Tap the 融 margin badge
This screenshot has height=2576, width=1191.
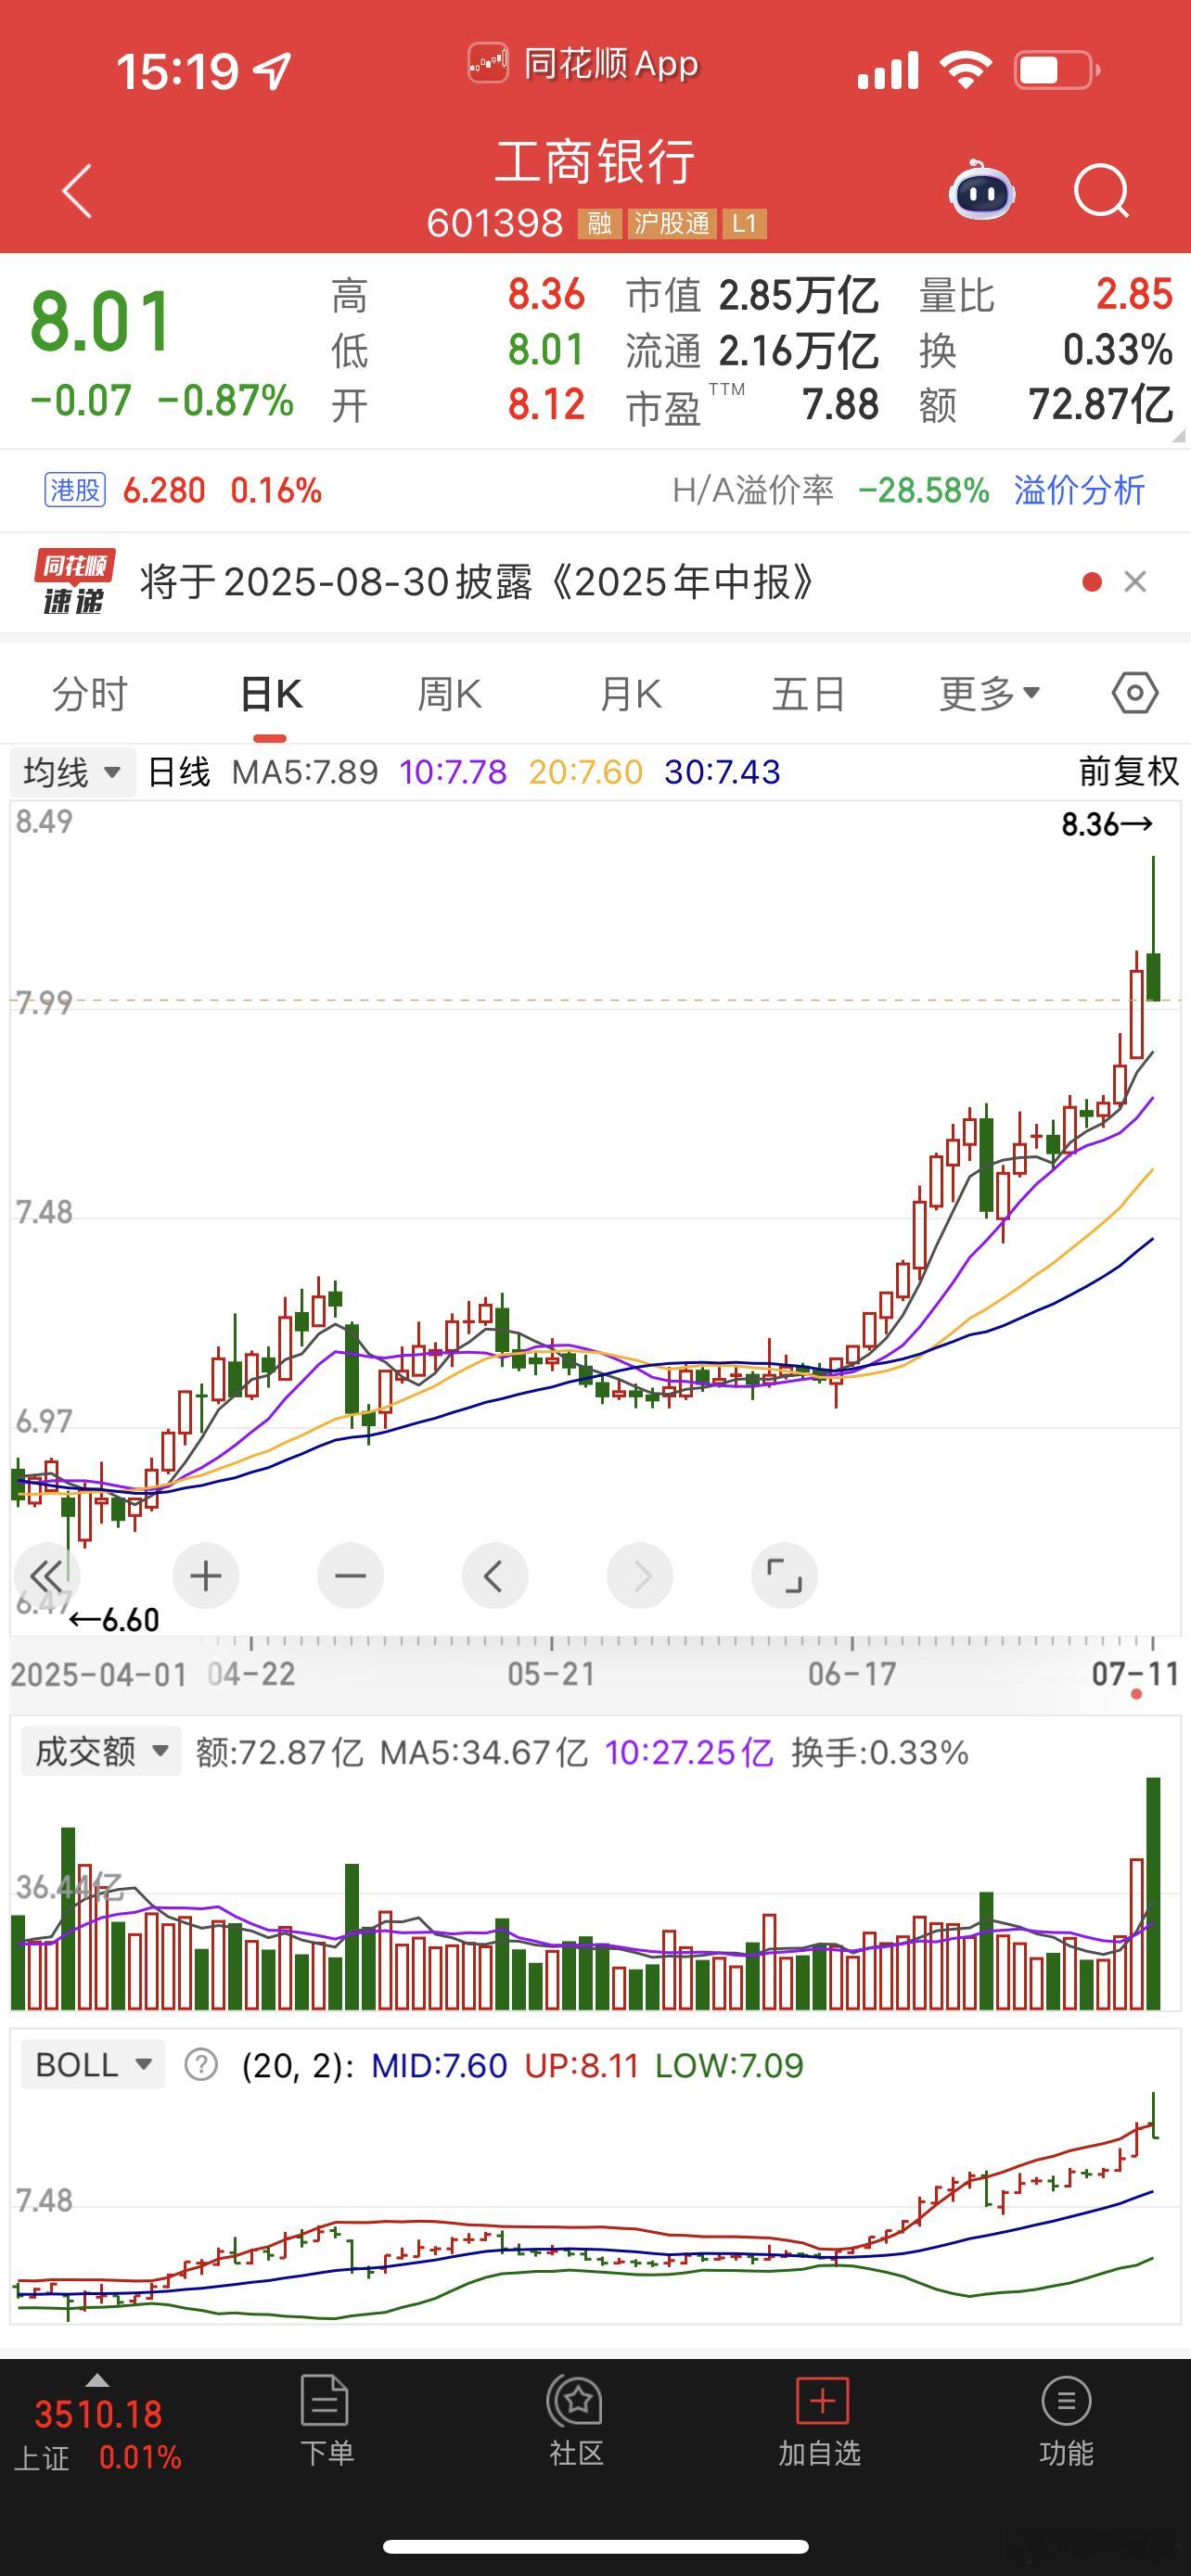pos(599,223)
